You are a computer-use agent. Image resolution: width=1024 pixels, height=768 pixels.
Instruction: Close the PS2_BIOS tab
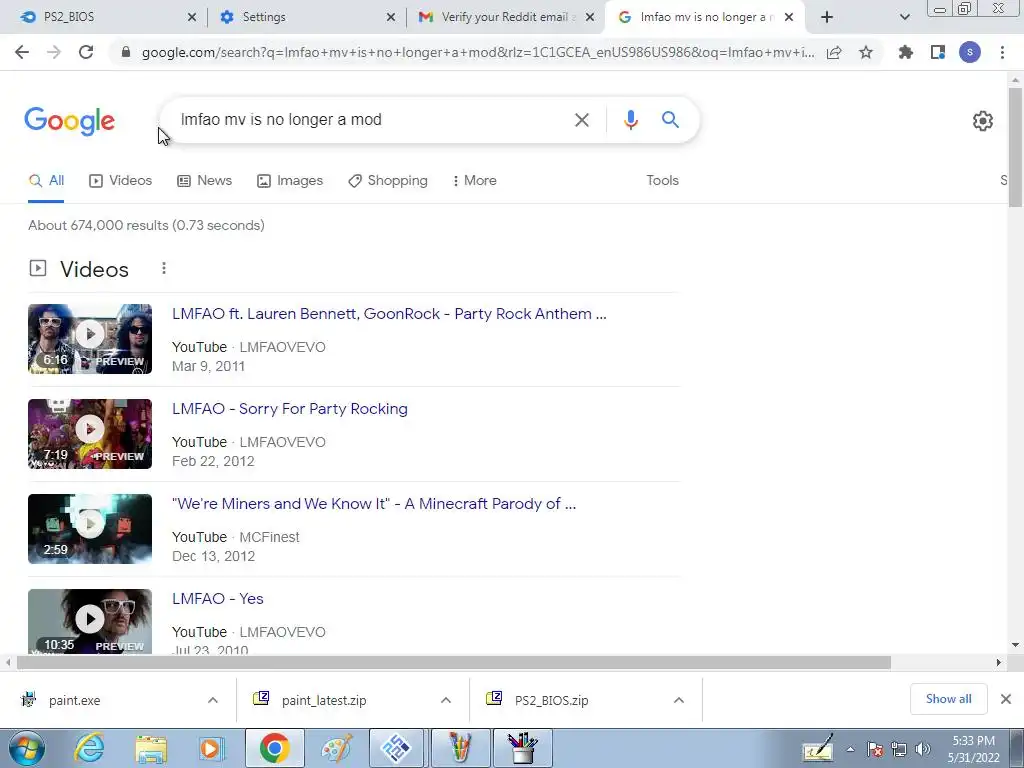[x=191, y=18]
